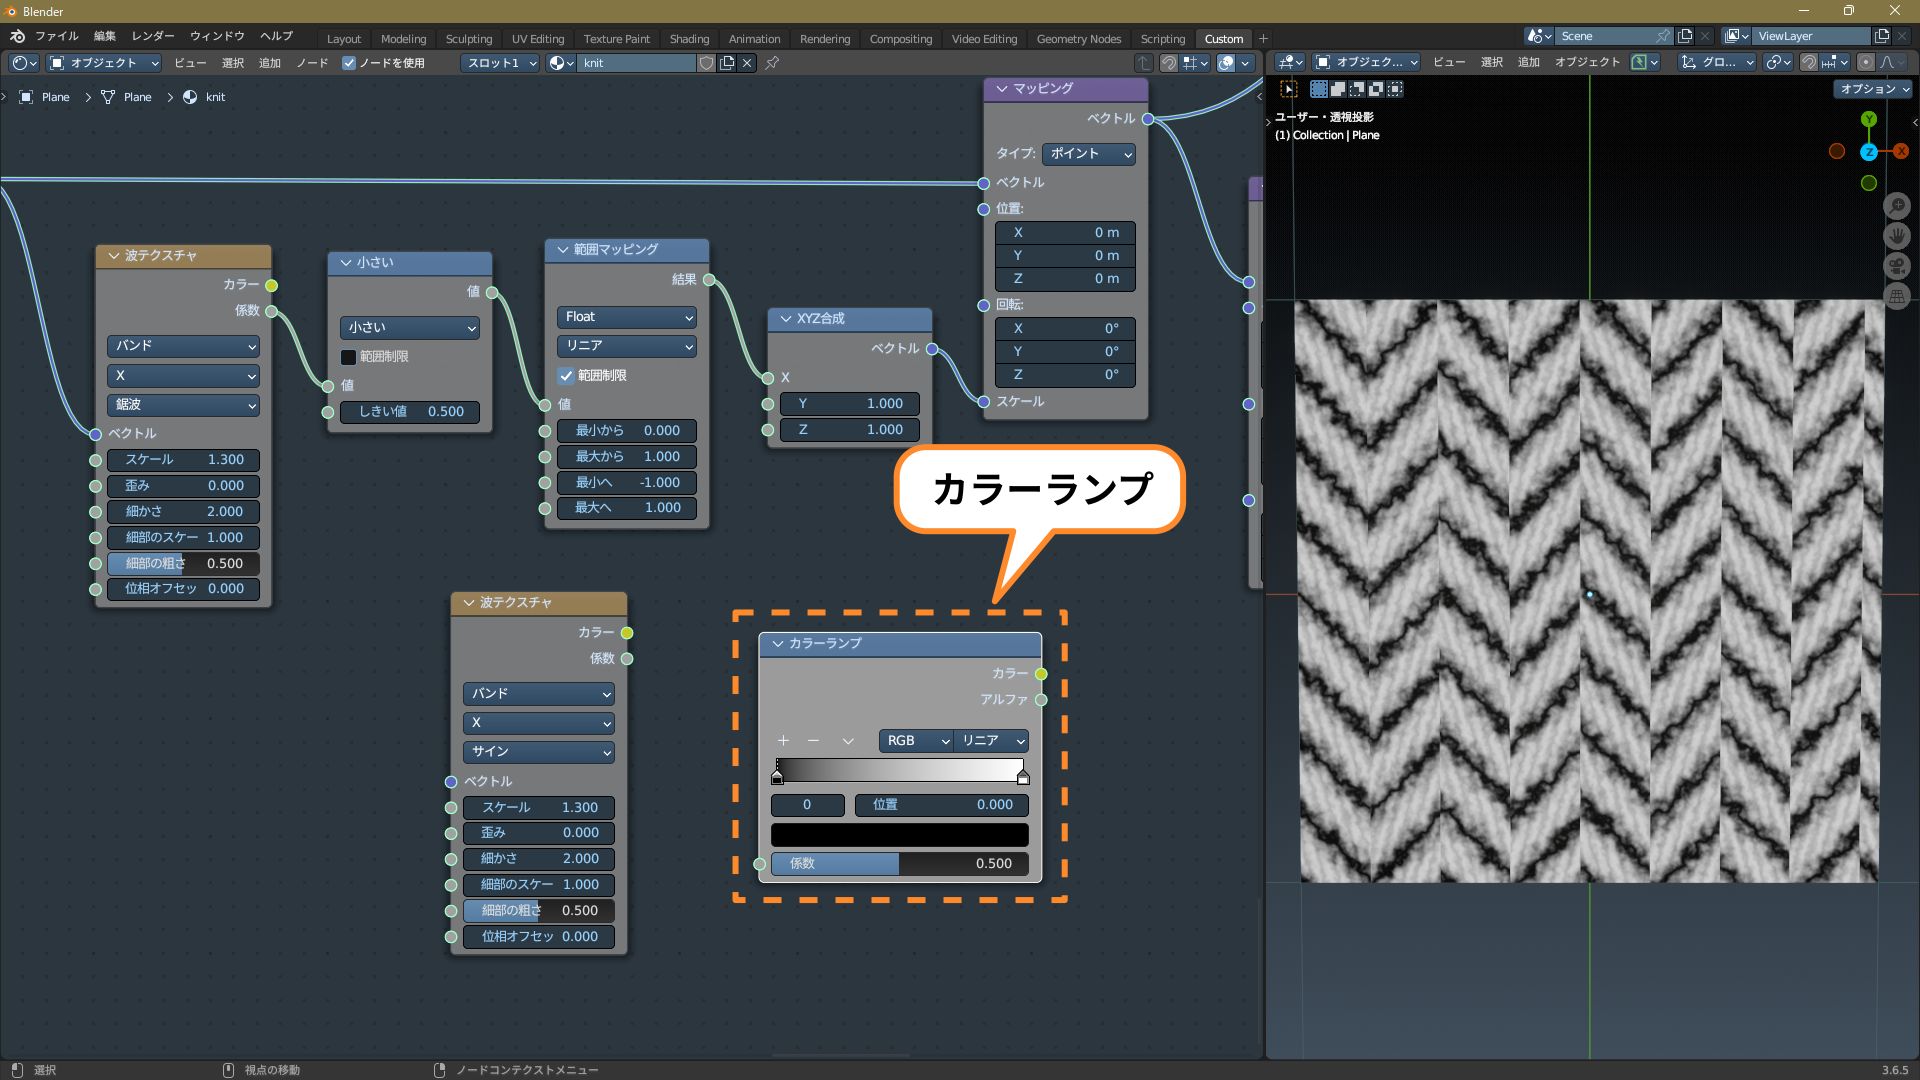Open the オプション button in viewport
Screen dimensions: 1920x1080
(x=1872, y=89)
